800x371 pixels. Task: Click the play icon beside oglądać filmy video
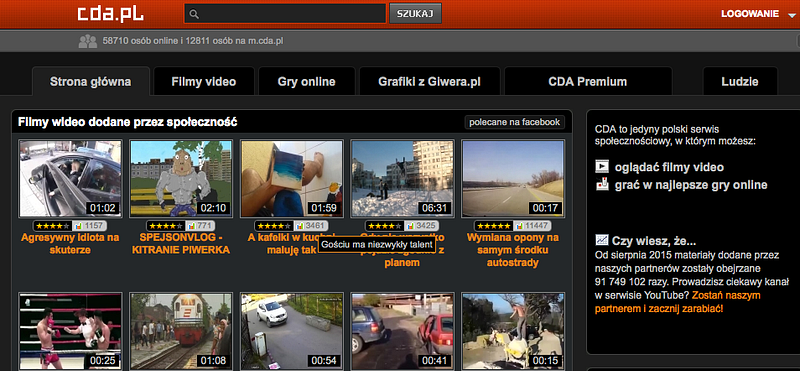(602, 167)
